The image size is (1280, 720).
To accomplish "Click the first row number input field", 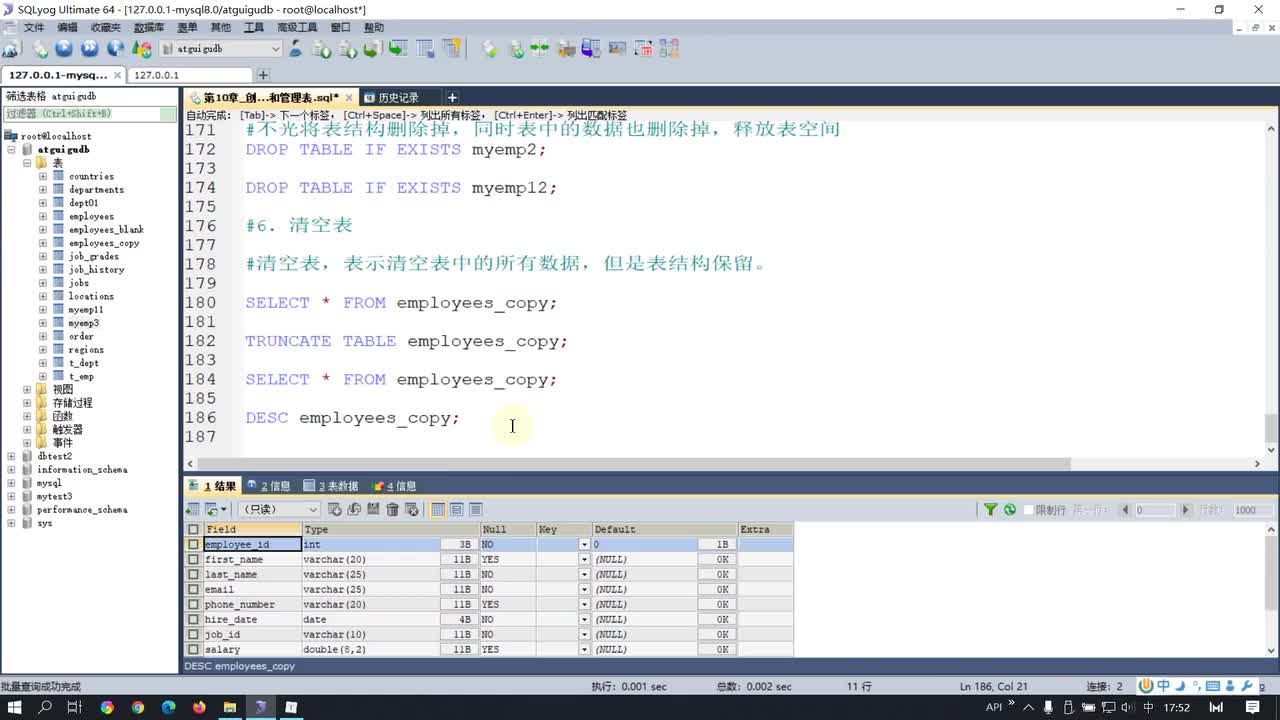I will click(x=1154, y=510).
